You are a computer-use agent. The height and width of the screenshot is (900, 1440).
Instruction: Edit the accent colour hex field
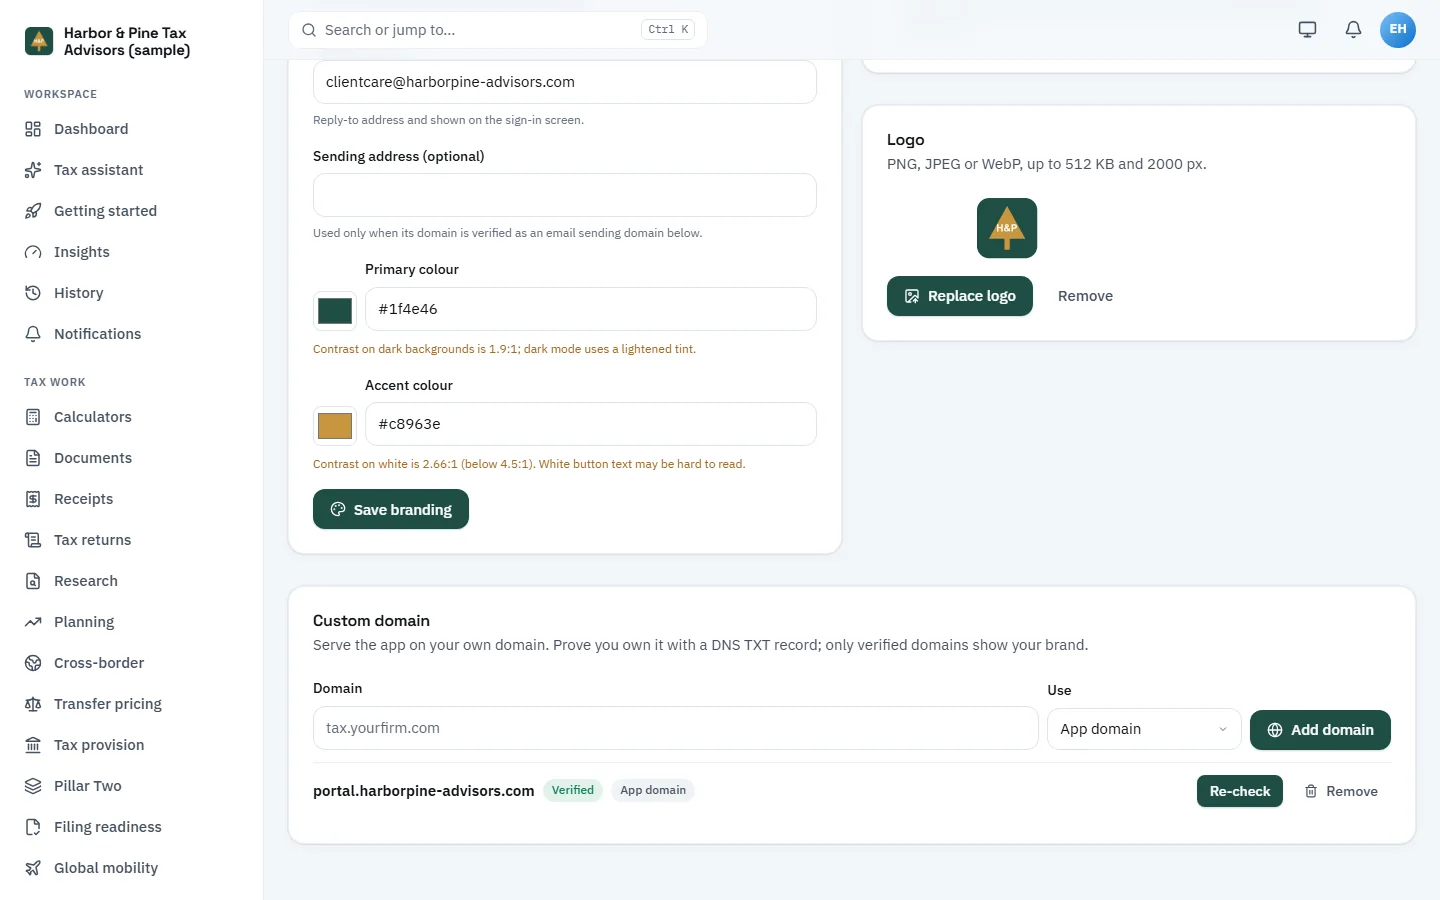591,424
